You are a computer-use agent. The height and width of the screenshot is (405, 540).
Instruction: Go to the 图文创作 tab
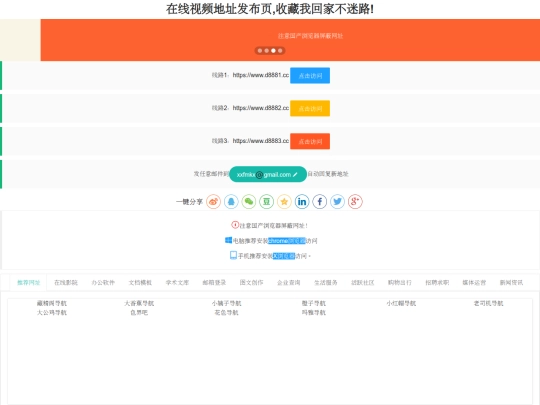pyautogui.click(x=251, y=283)
